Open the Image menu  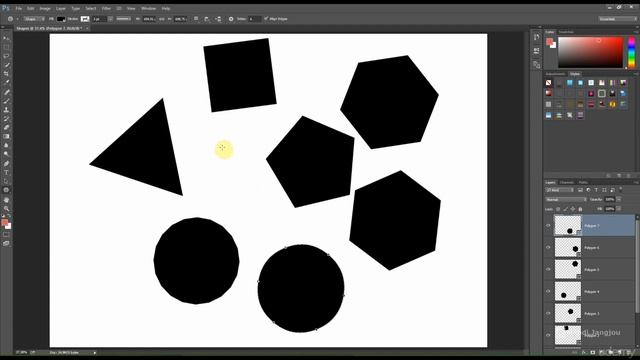click(x=45, y=8)
